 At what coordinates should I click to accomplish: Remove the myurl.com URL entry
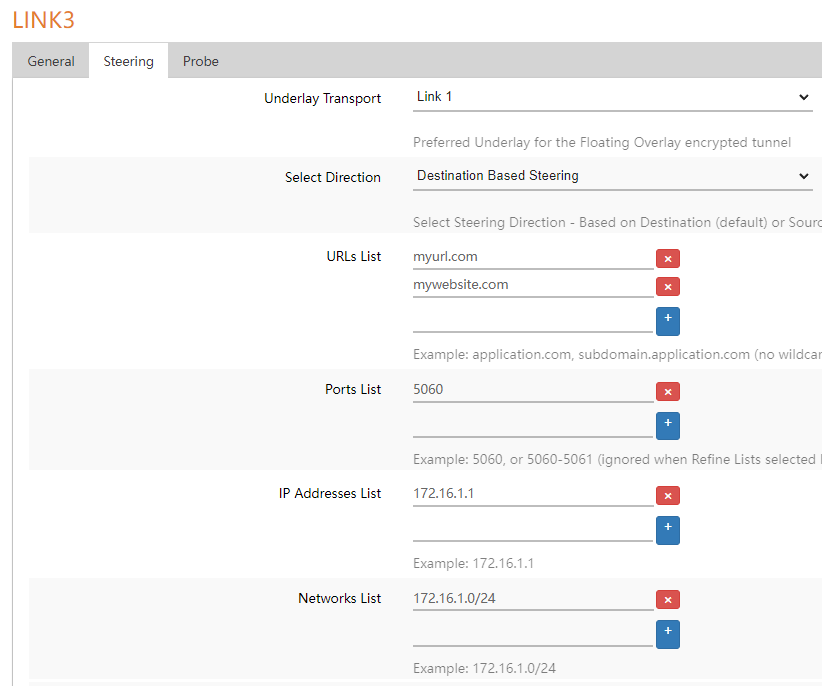coord(667,259)
